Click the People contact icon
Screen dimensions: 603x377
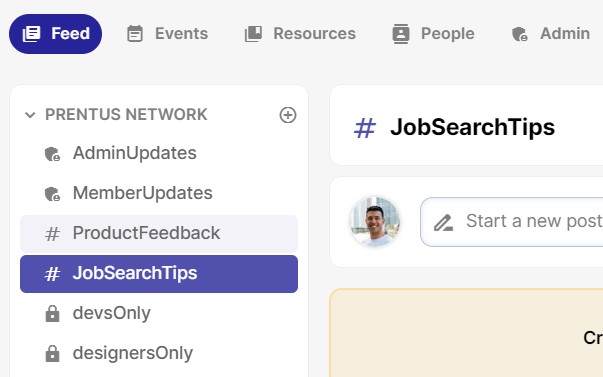click(401, 34)
